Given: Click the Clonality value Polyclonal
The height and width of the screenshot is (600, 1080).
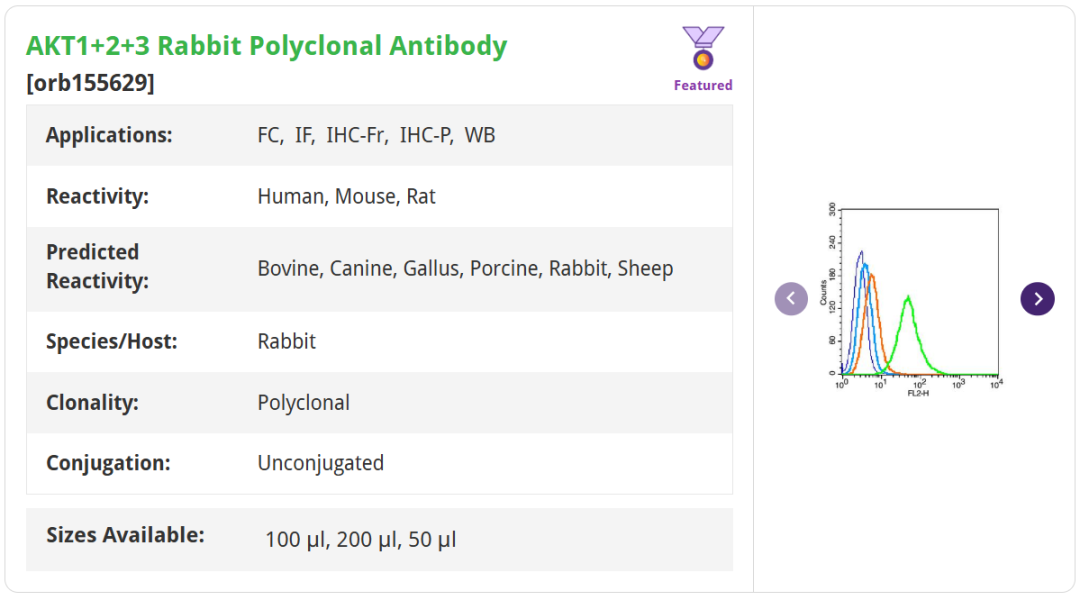Looking at the screenshot, I should 303,402.
